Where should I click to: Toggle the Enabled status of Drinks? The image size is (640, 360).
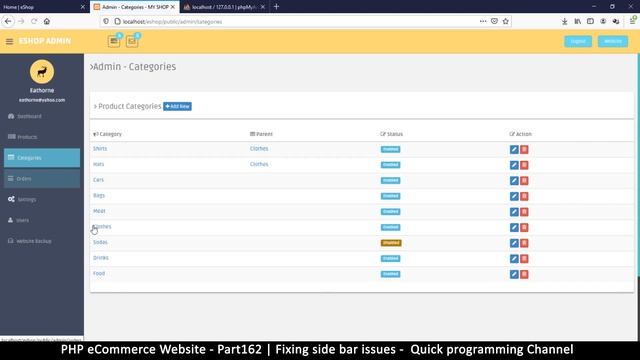390,258
